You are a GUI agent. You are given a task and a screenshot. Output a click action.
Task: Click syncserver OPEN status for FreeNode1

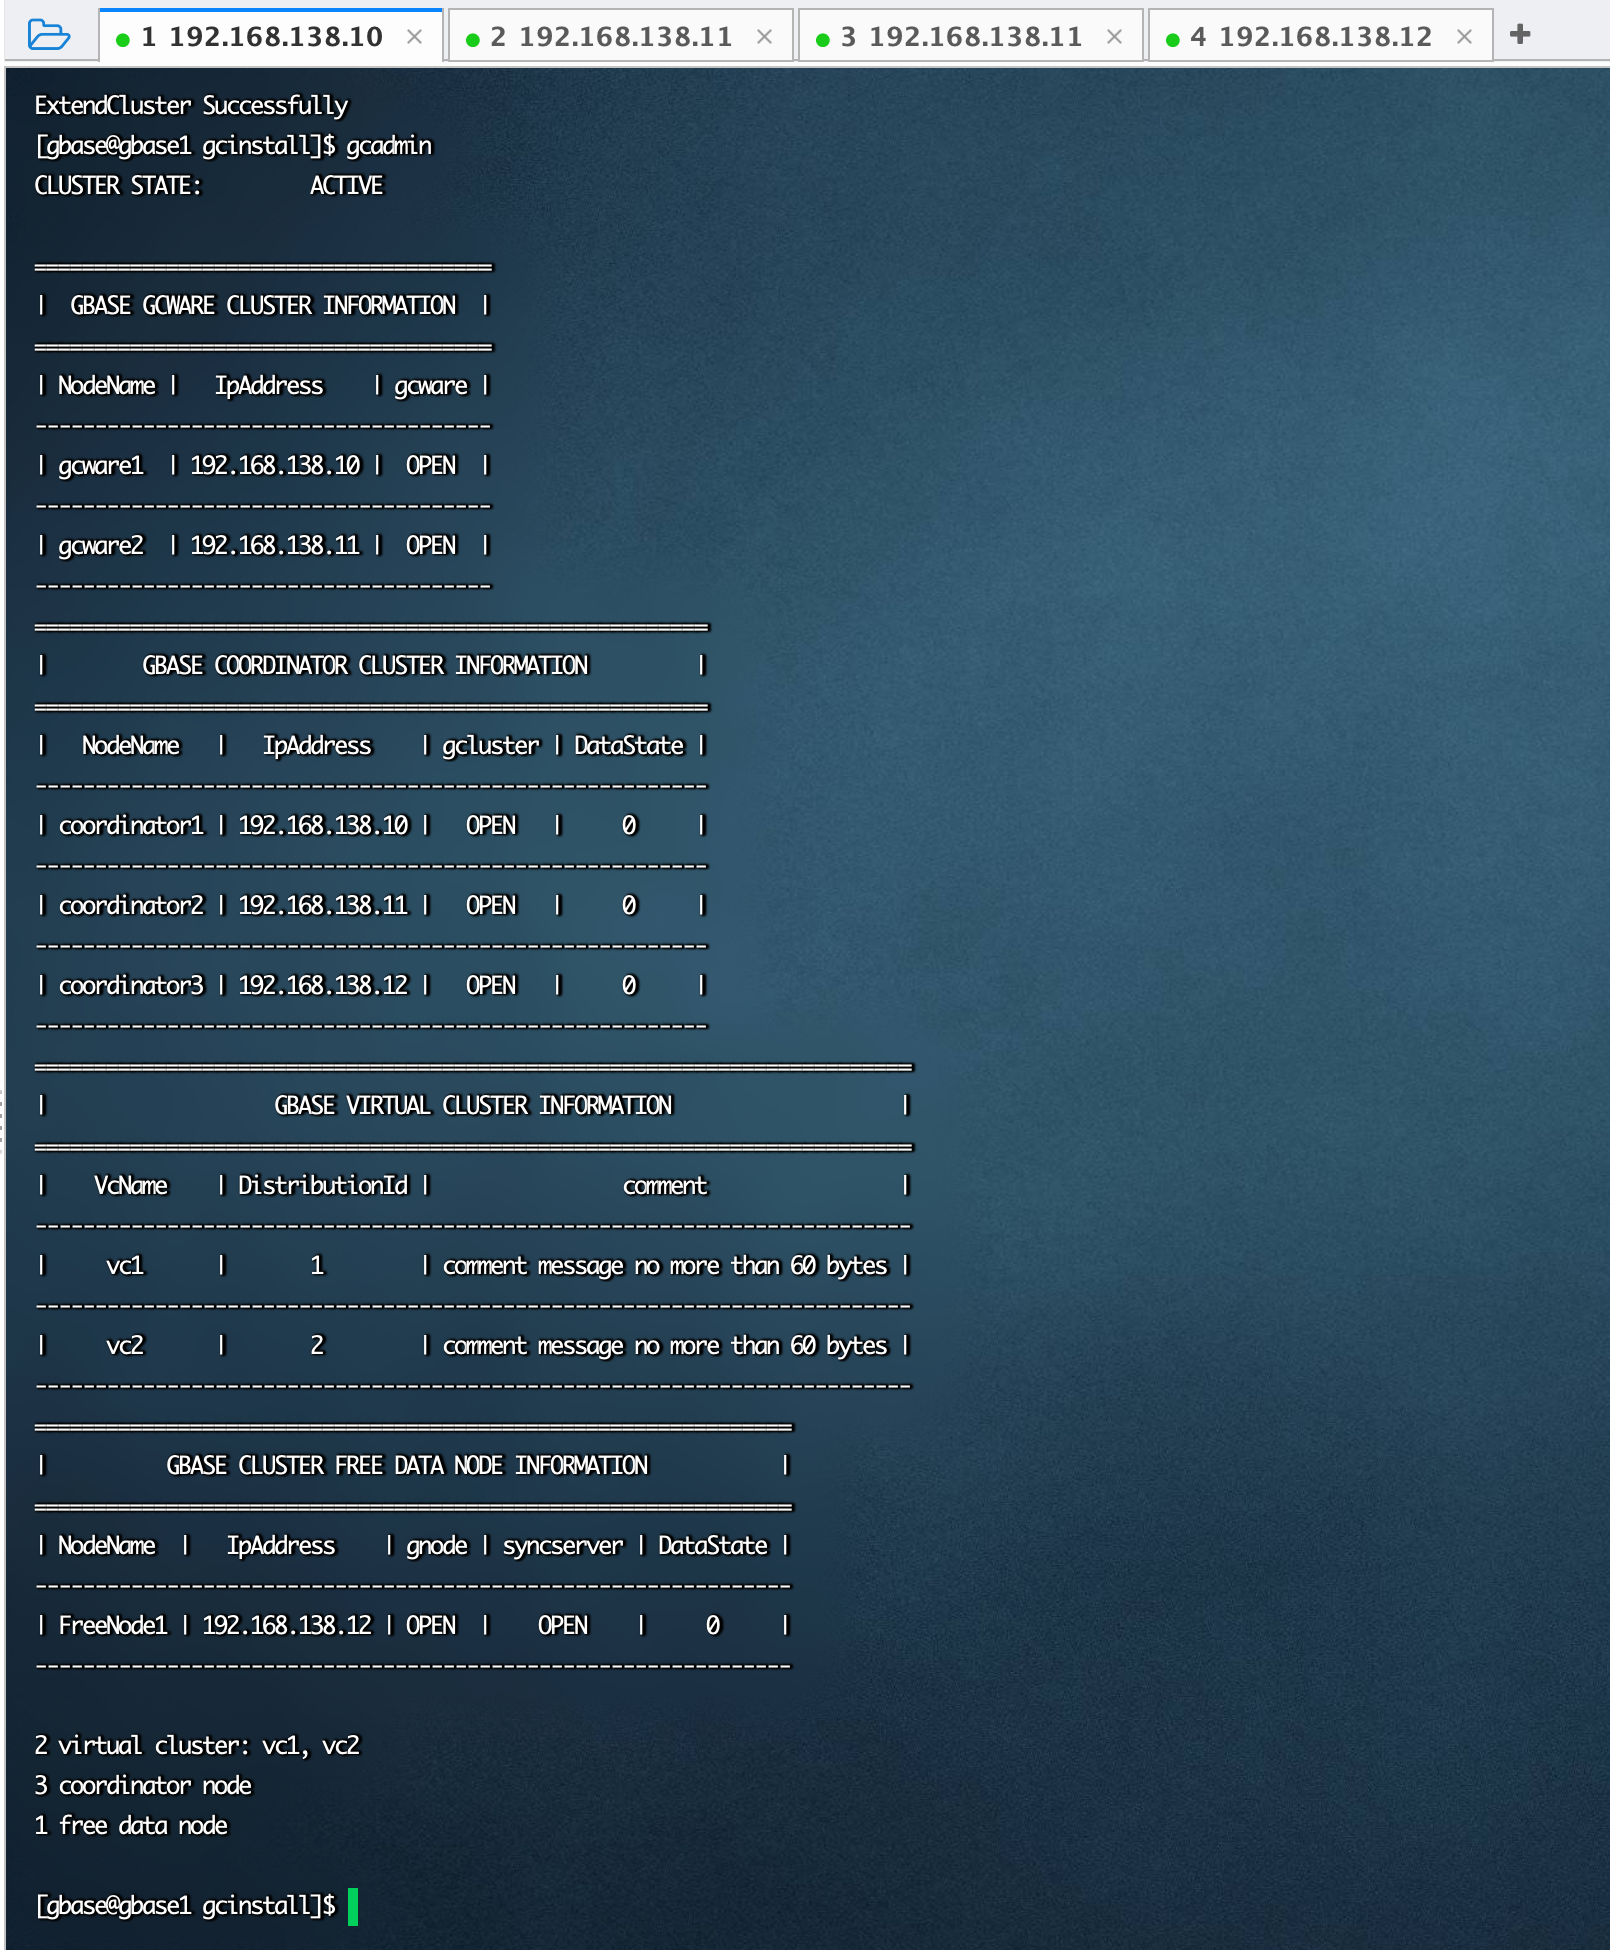pos(563,1626)
